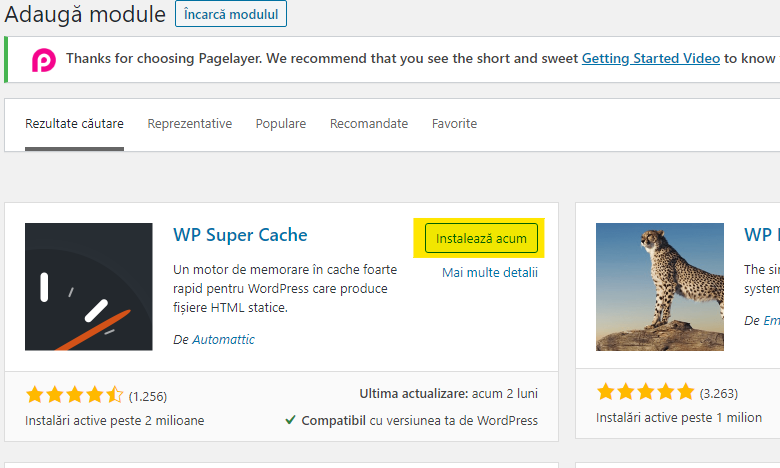This screenshot has height=468, width=780.
Task: Click the WP Super Cache star rating
Action: coord(75,395)
